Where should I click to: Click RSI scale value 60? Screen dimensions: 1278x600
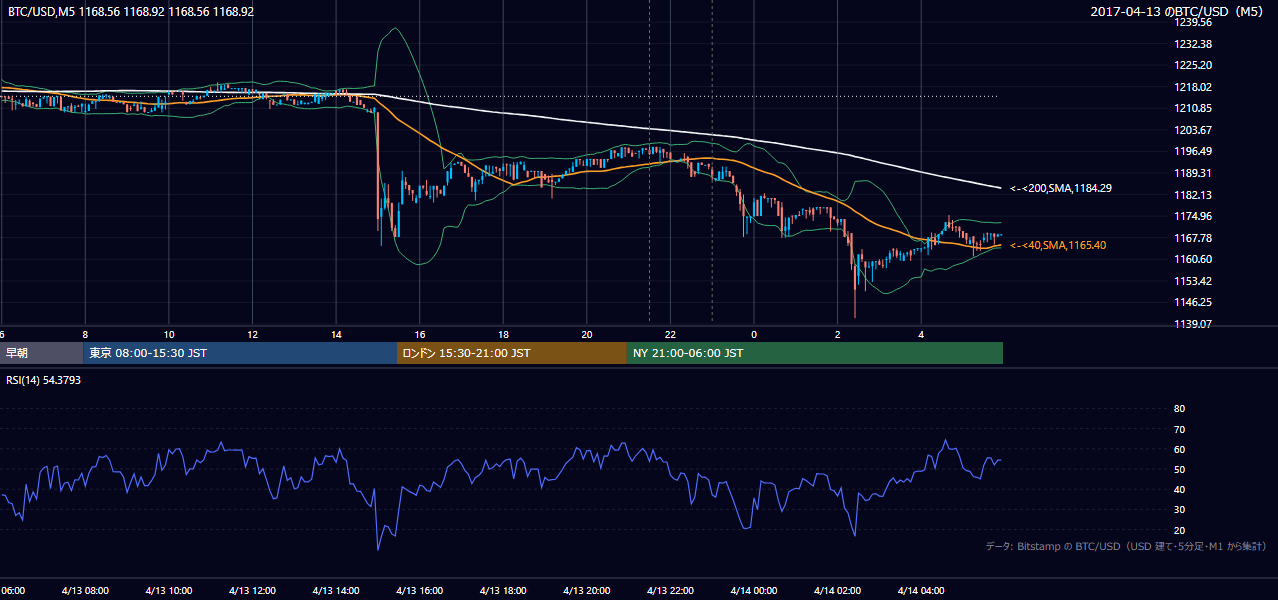(1179, 449)
